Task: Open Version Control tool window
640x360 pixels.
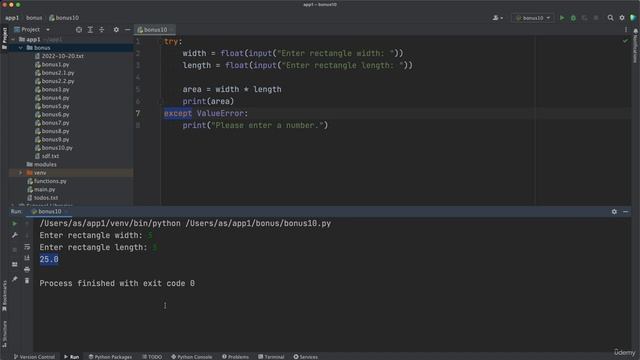Action: [34, 357]
